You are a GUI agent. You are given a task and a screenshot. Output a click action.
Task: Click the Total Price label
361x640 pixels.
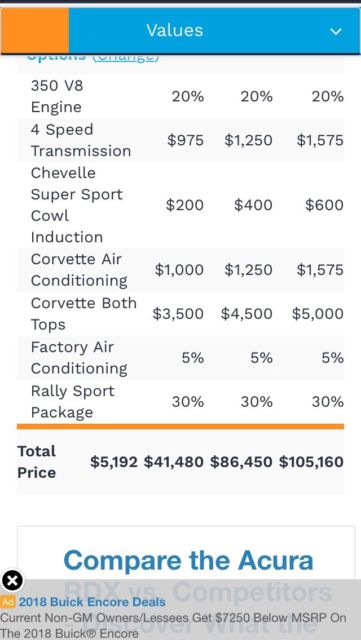pos(37,462)
